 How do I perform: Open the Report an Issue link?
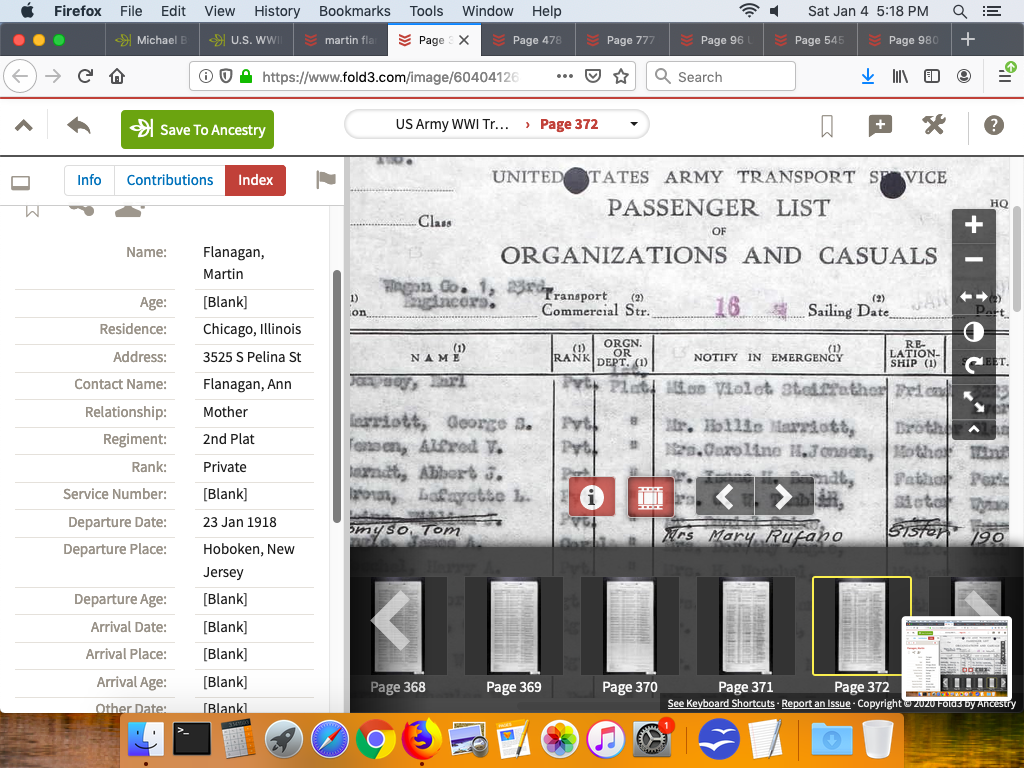(816, 704)
